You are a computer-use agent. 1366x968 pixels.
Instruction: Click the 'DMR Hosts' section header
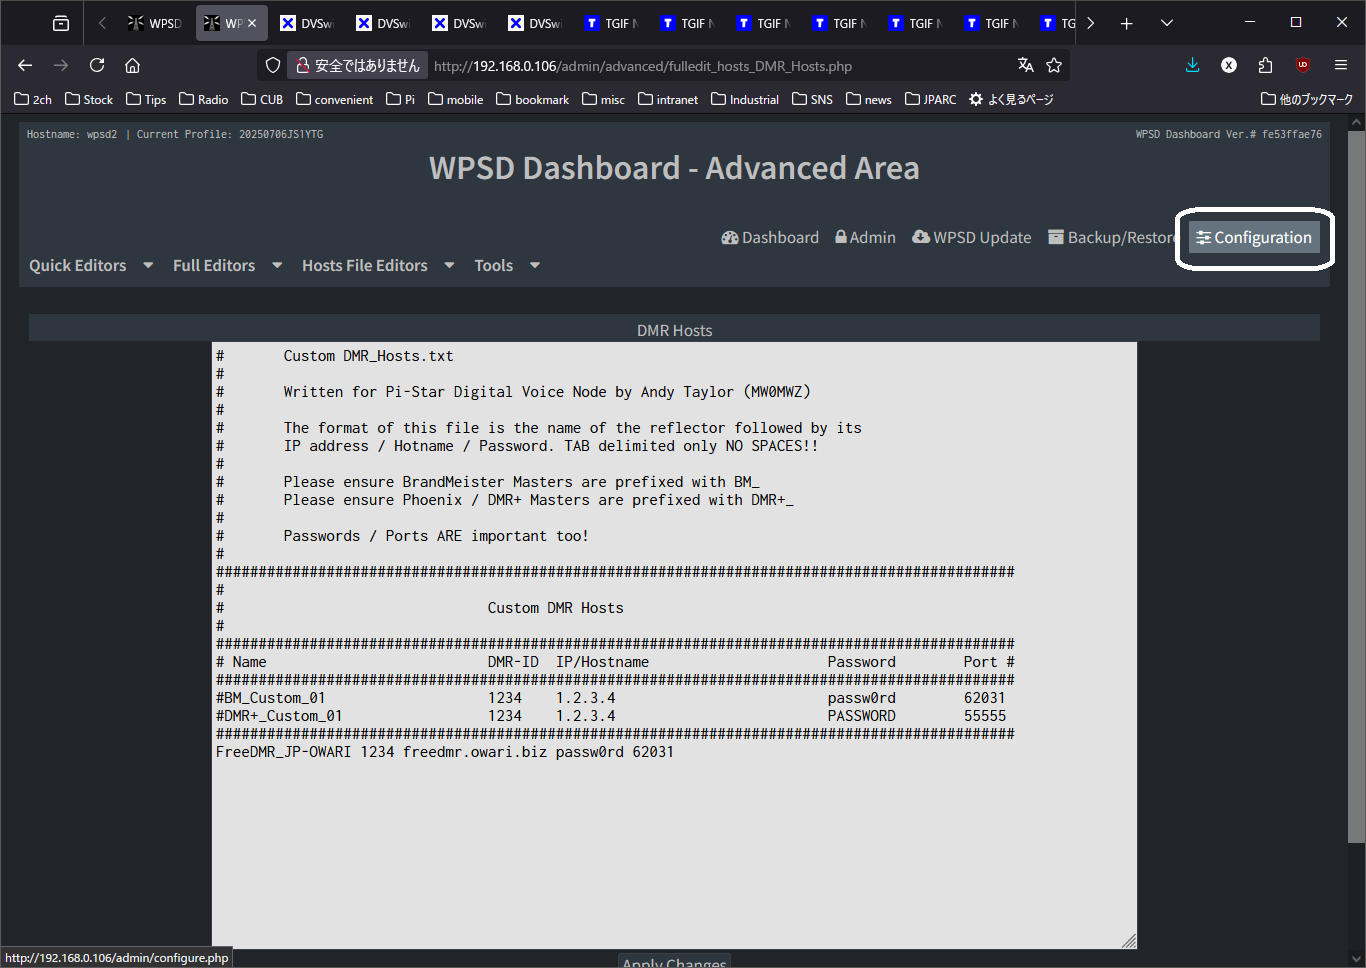[x=674, y=330]
